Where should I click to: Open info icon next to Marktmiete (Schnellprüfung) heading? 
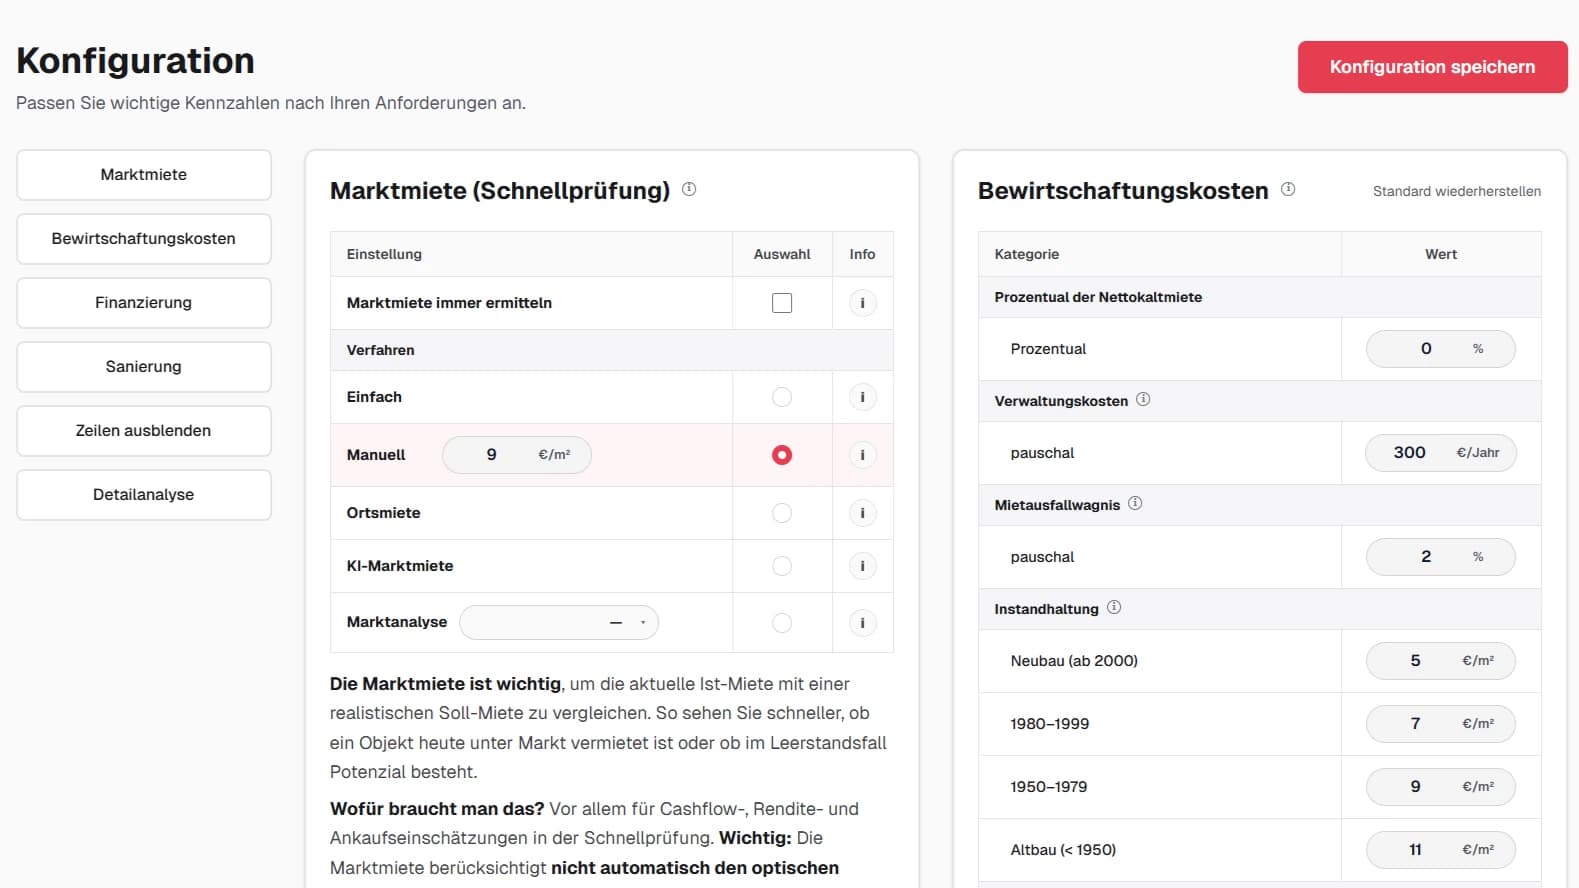pyautogui.click(x=689, y=189)
